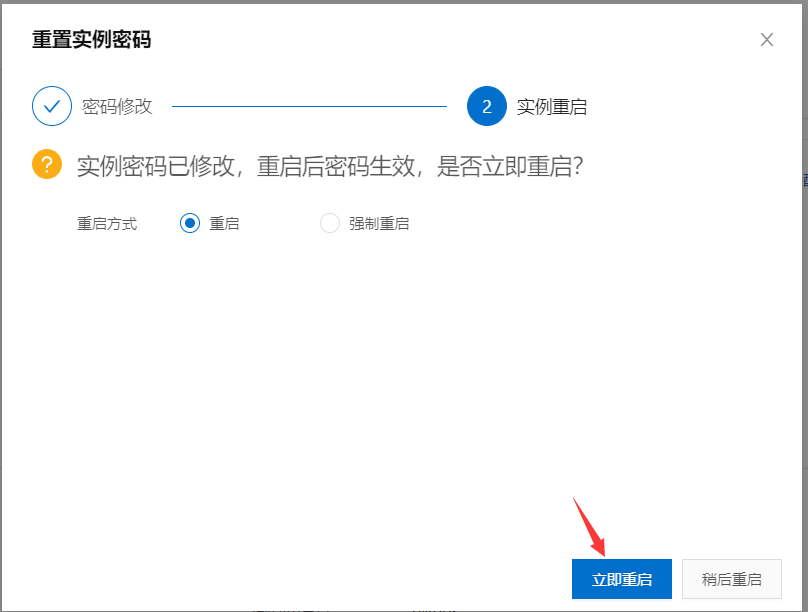
Task: Enable the normal restart radio button
Action: click(189, 223)
